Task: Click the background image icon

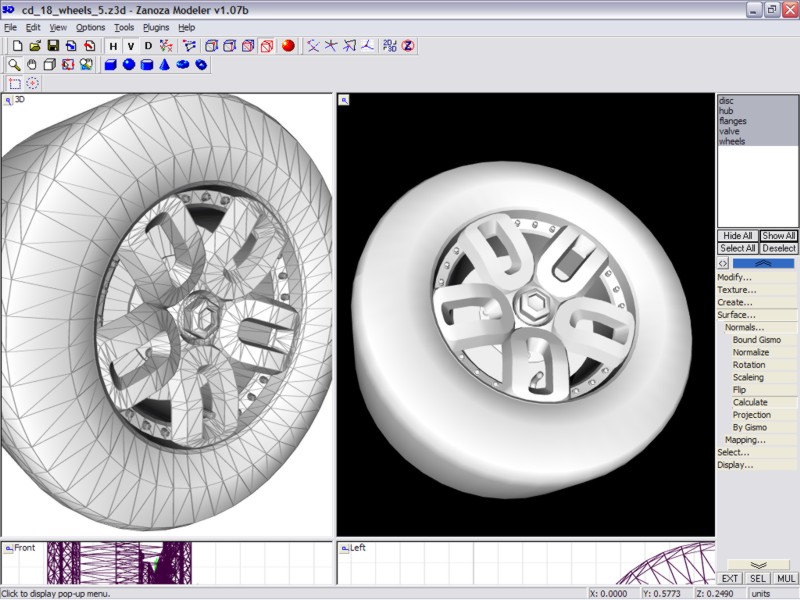Action: 86,65
